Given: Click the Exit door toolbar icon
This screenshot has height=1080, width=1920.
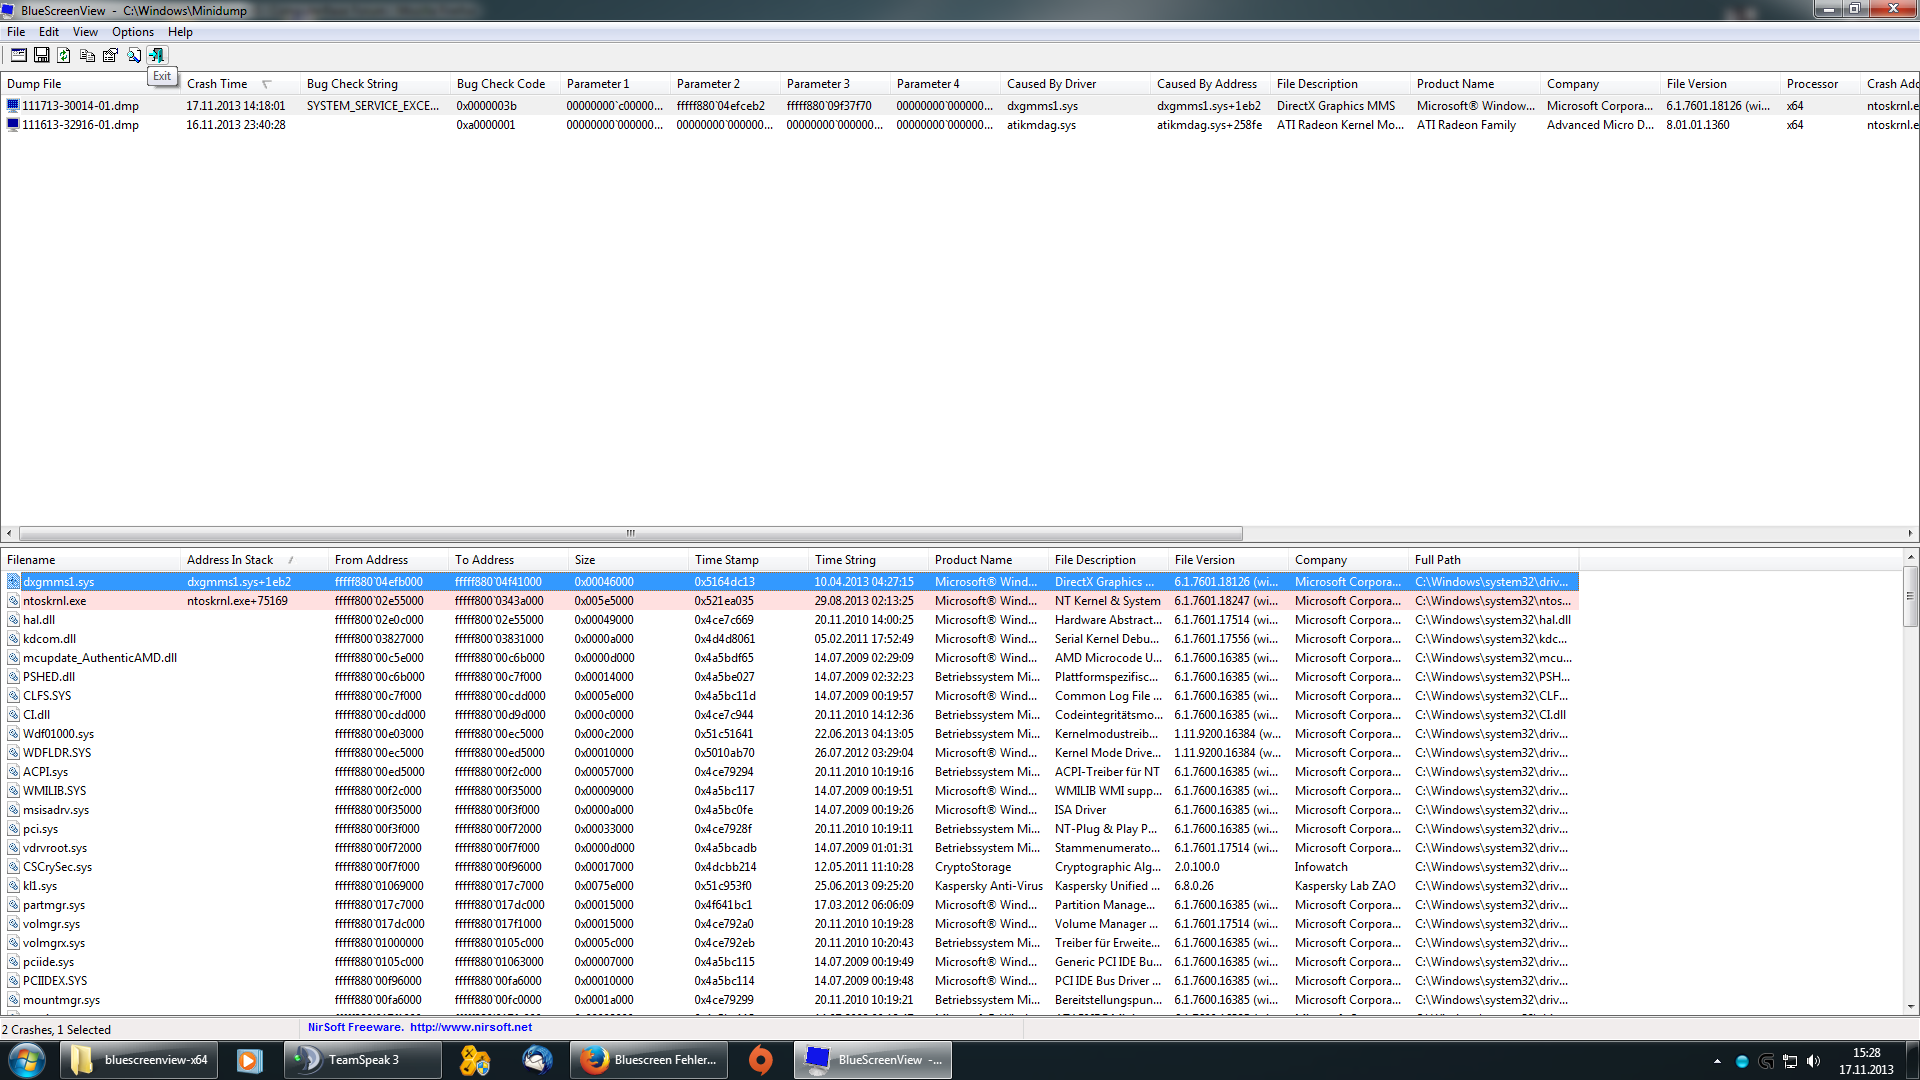Looking at the screenshot, I should (x=157, y=55).
